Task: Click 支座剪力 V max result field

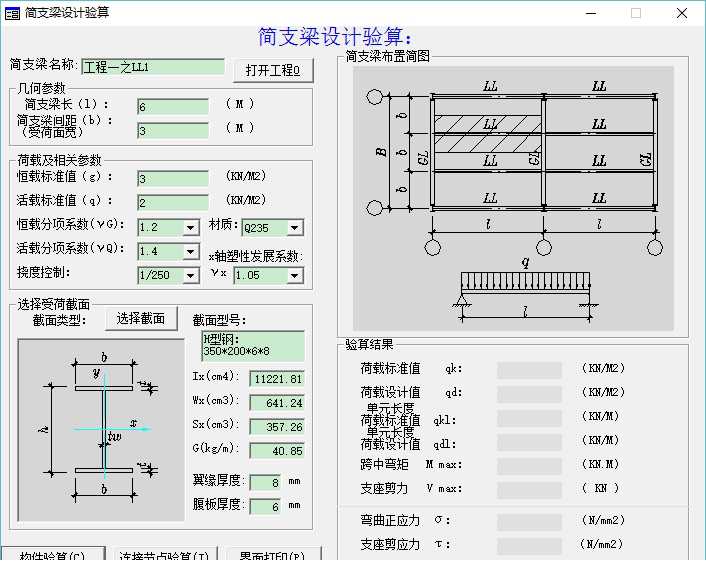Action: (x=529, y=490)
